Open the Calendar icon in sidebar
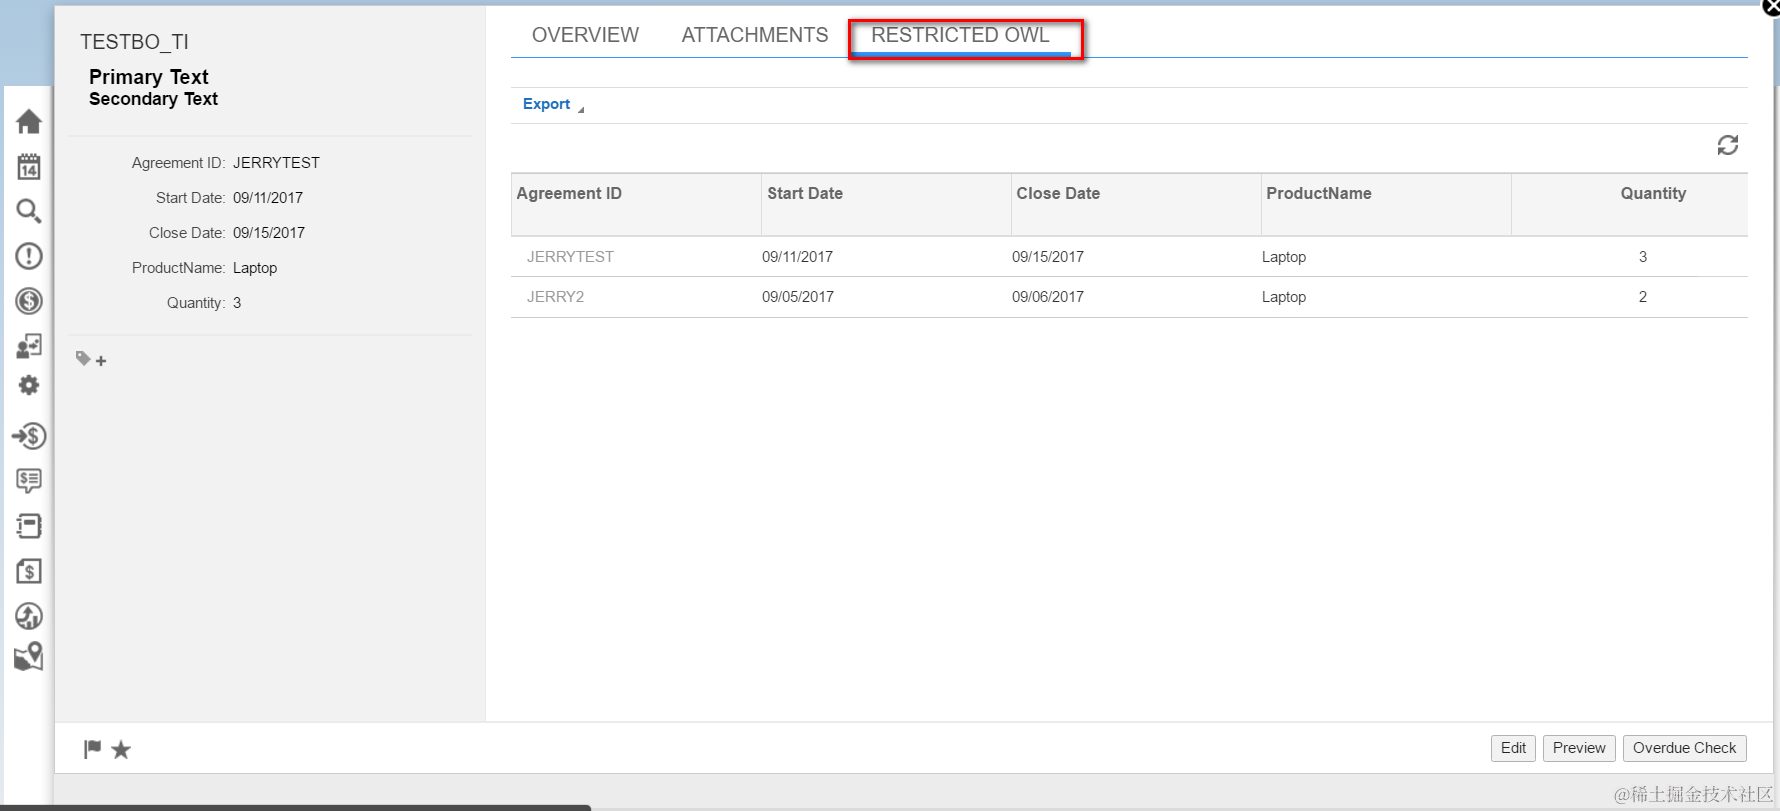Screen dimensions: 1780x811 click(29, 166)
